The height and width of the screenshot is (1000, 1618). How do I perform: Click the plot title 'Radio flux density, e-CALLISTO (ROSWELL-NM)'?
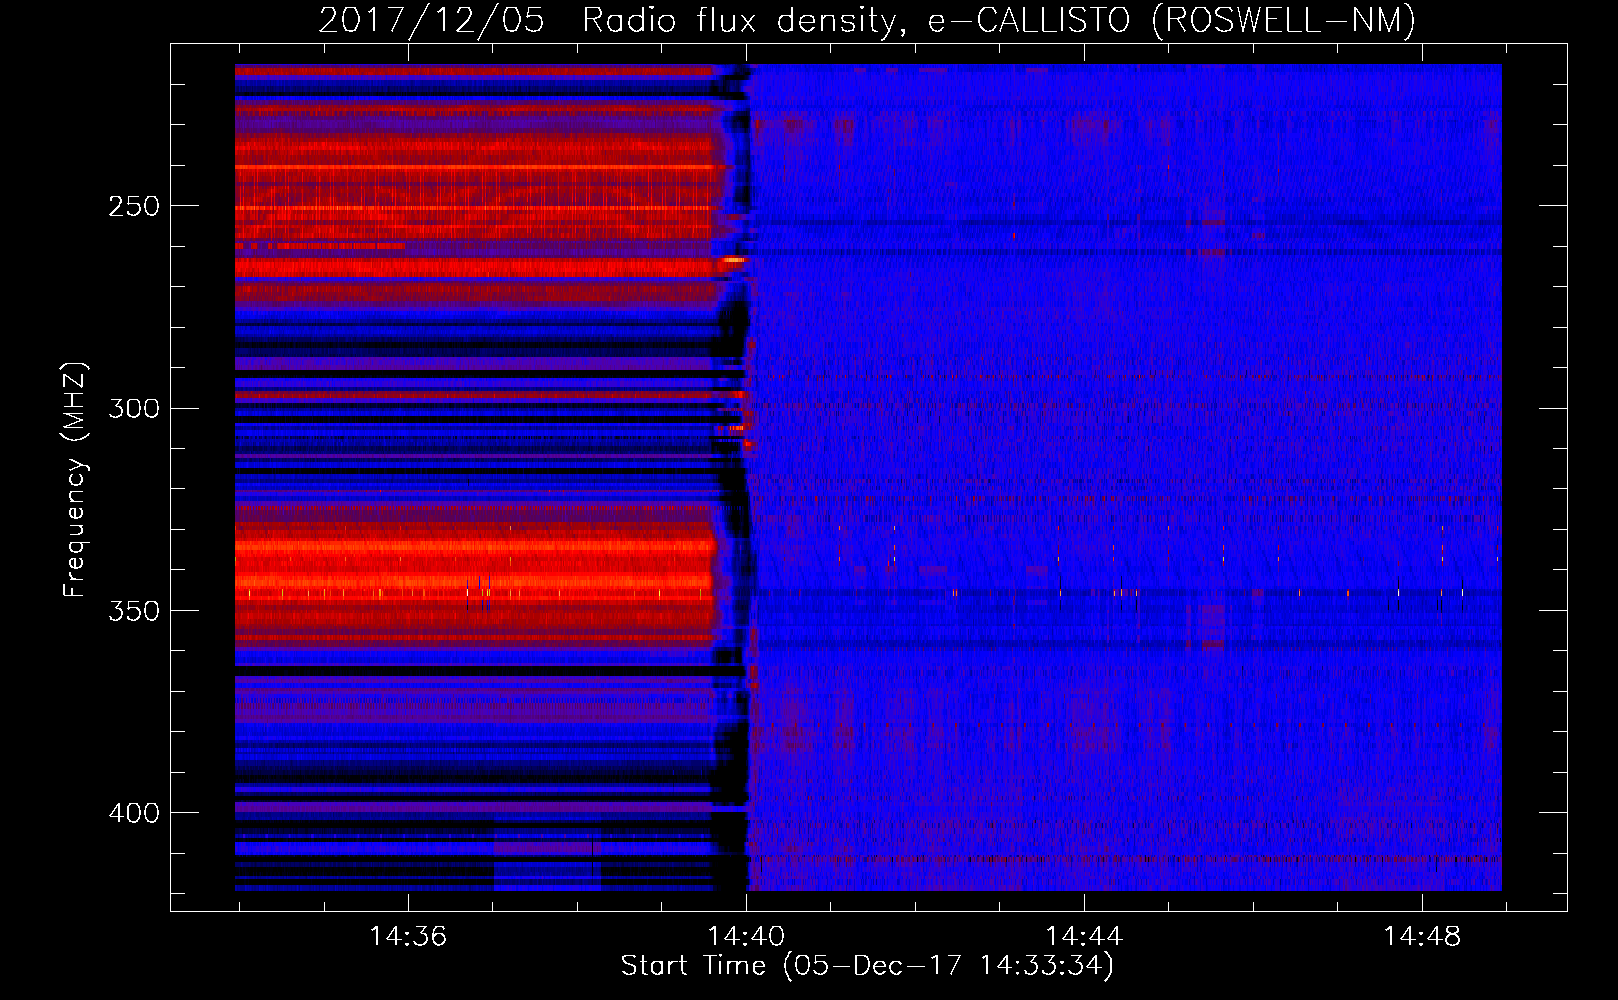click(x=998, y=21)
